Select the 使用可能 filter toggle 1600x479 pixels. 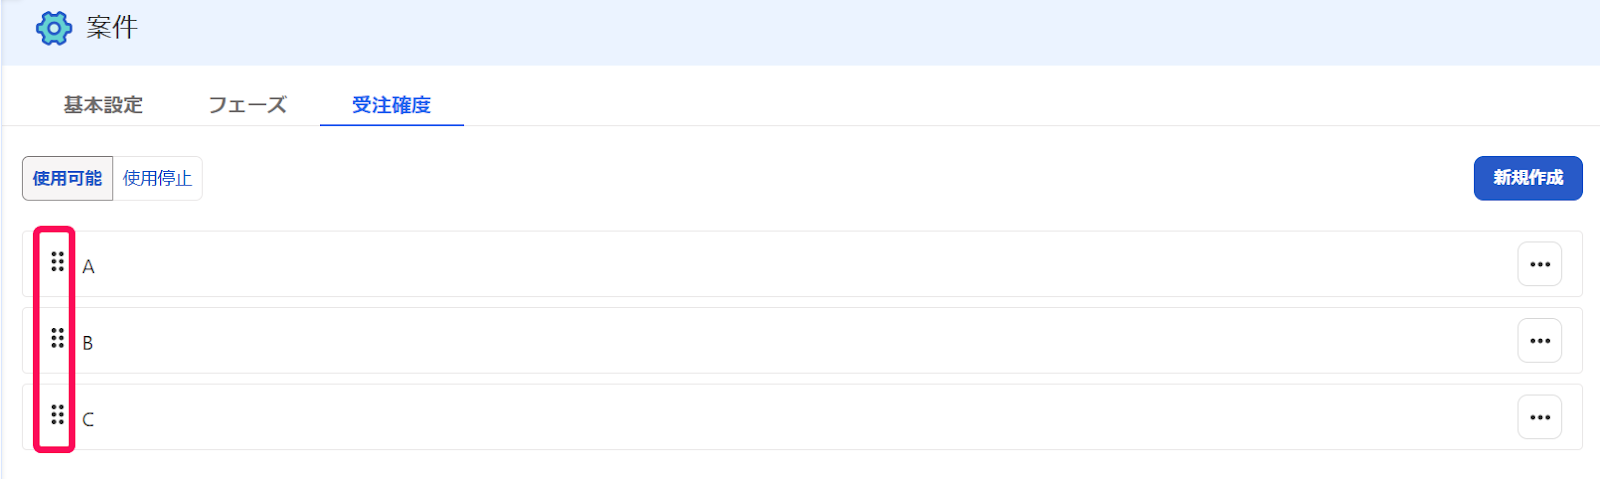(67, 178)
